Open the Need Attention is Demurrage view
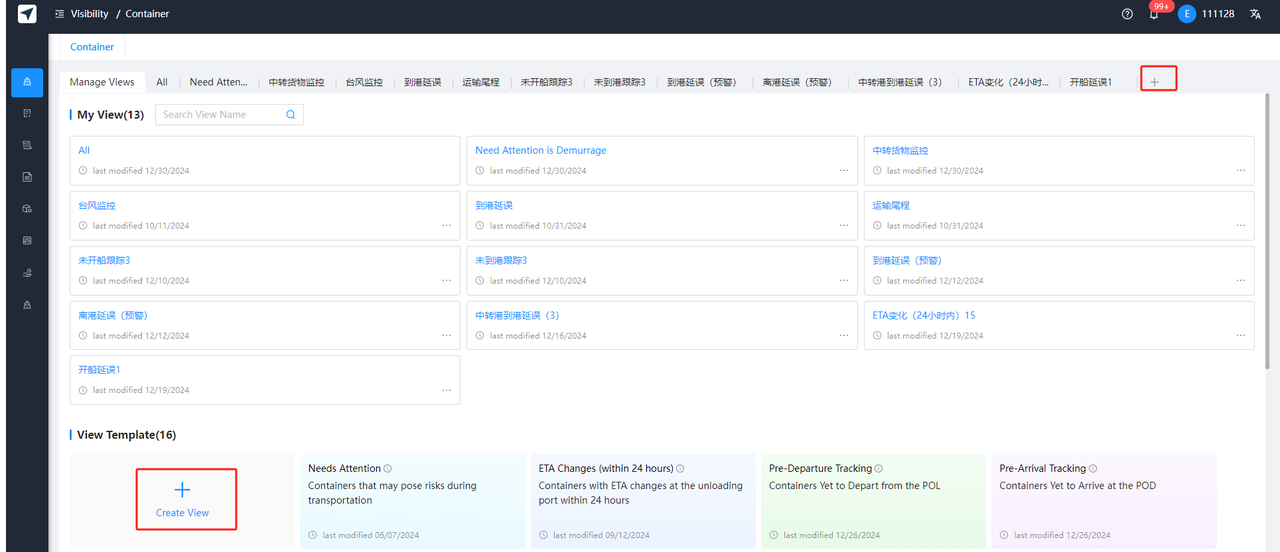Viewport: 1280px width, 552px height. (x=541, y=150)
